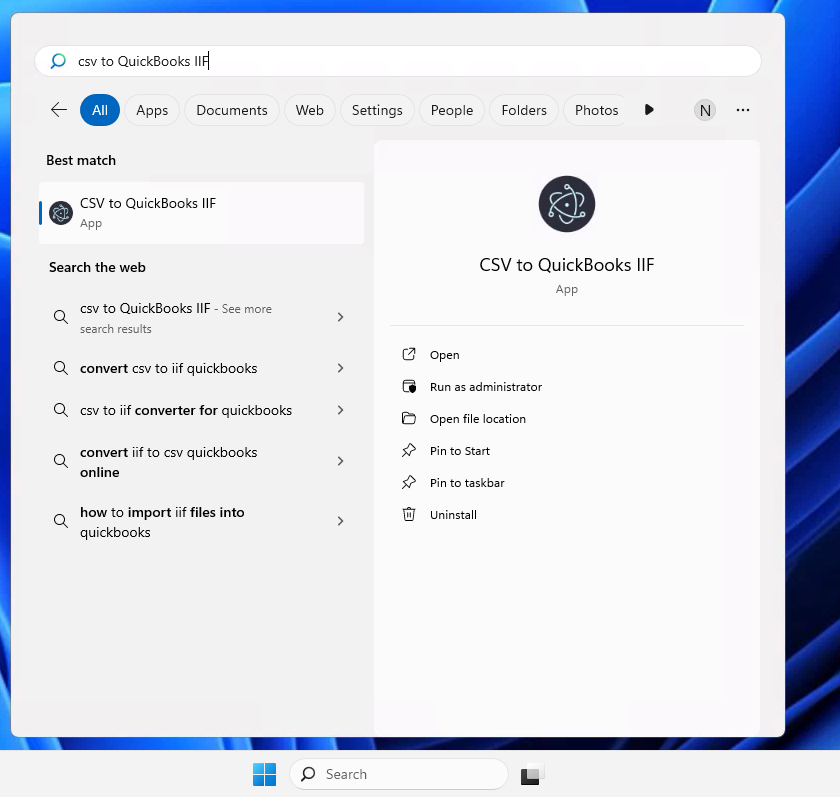Click the user profile avatar N
The width and height of the screenshot is (840, 797).
[x=705, y=110]
